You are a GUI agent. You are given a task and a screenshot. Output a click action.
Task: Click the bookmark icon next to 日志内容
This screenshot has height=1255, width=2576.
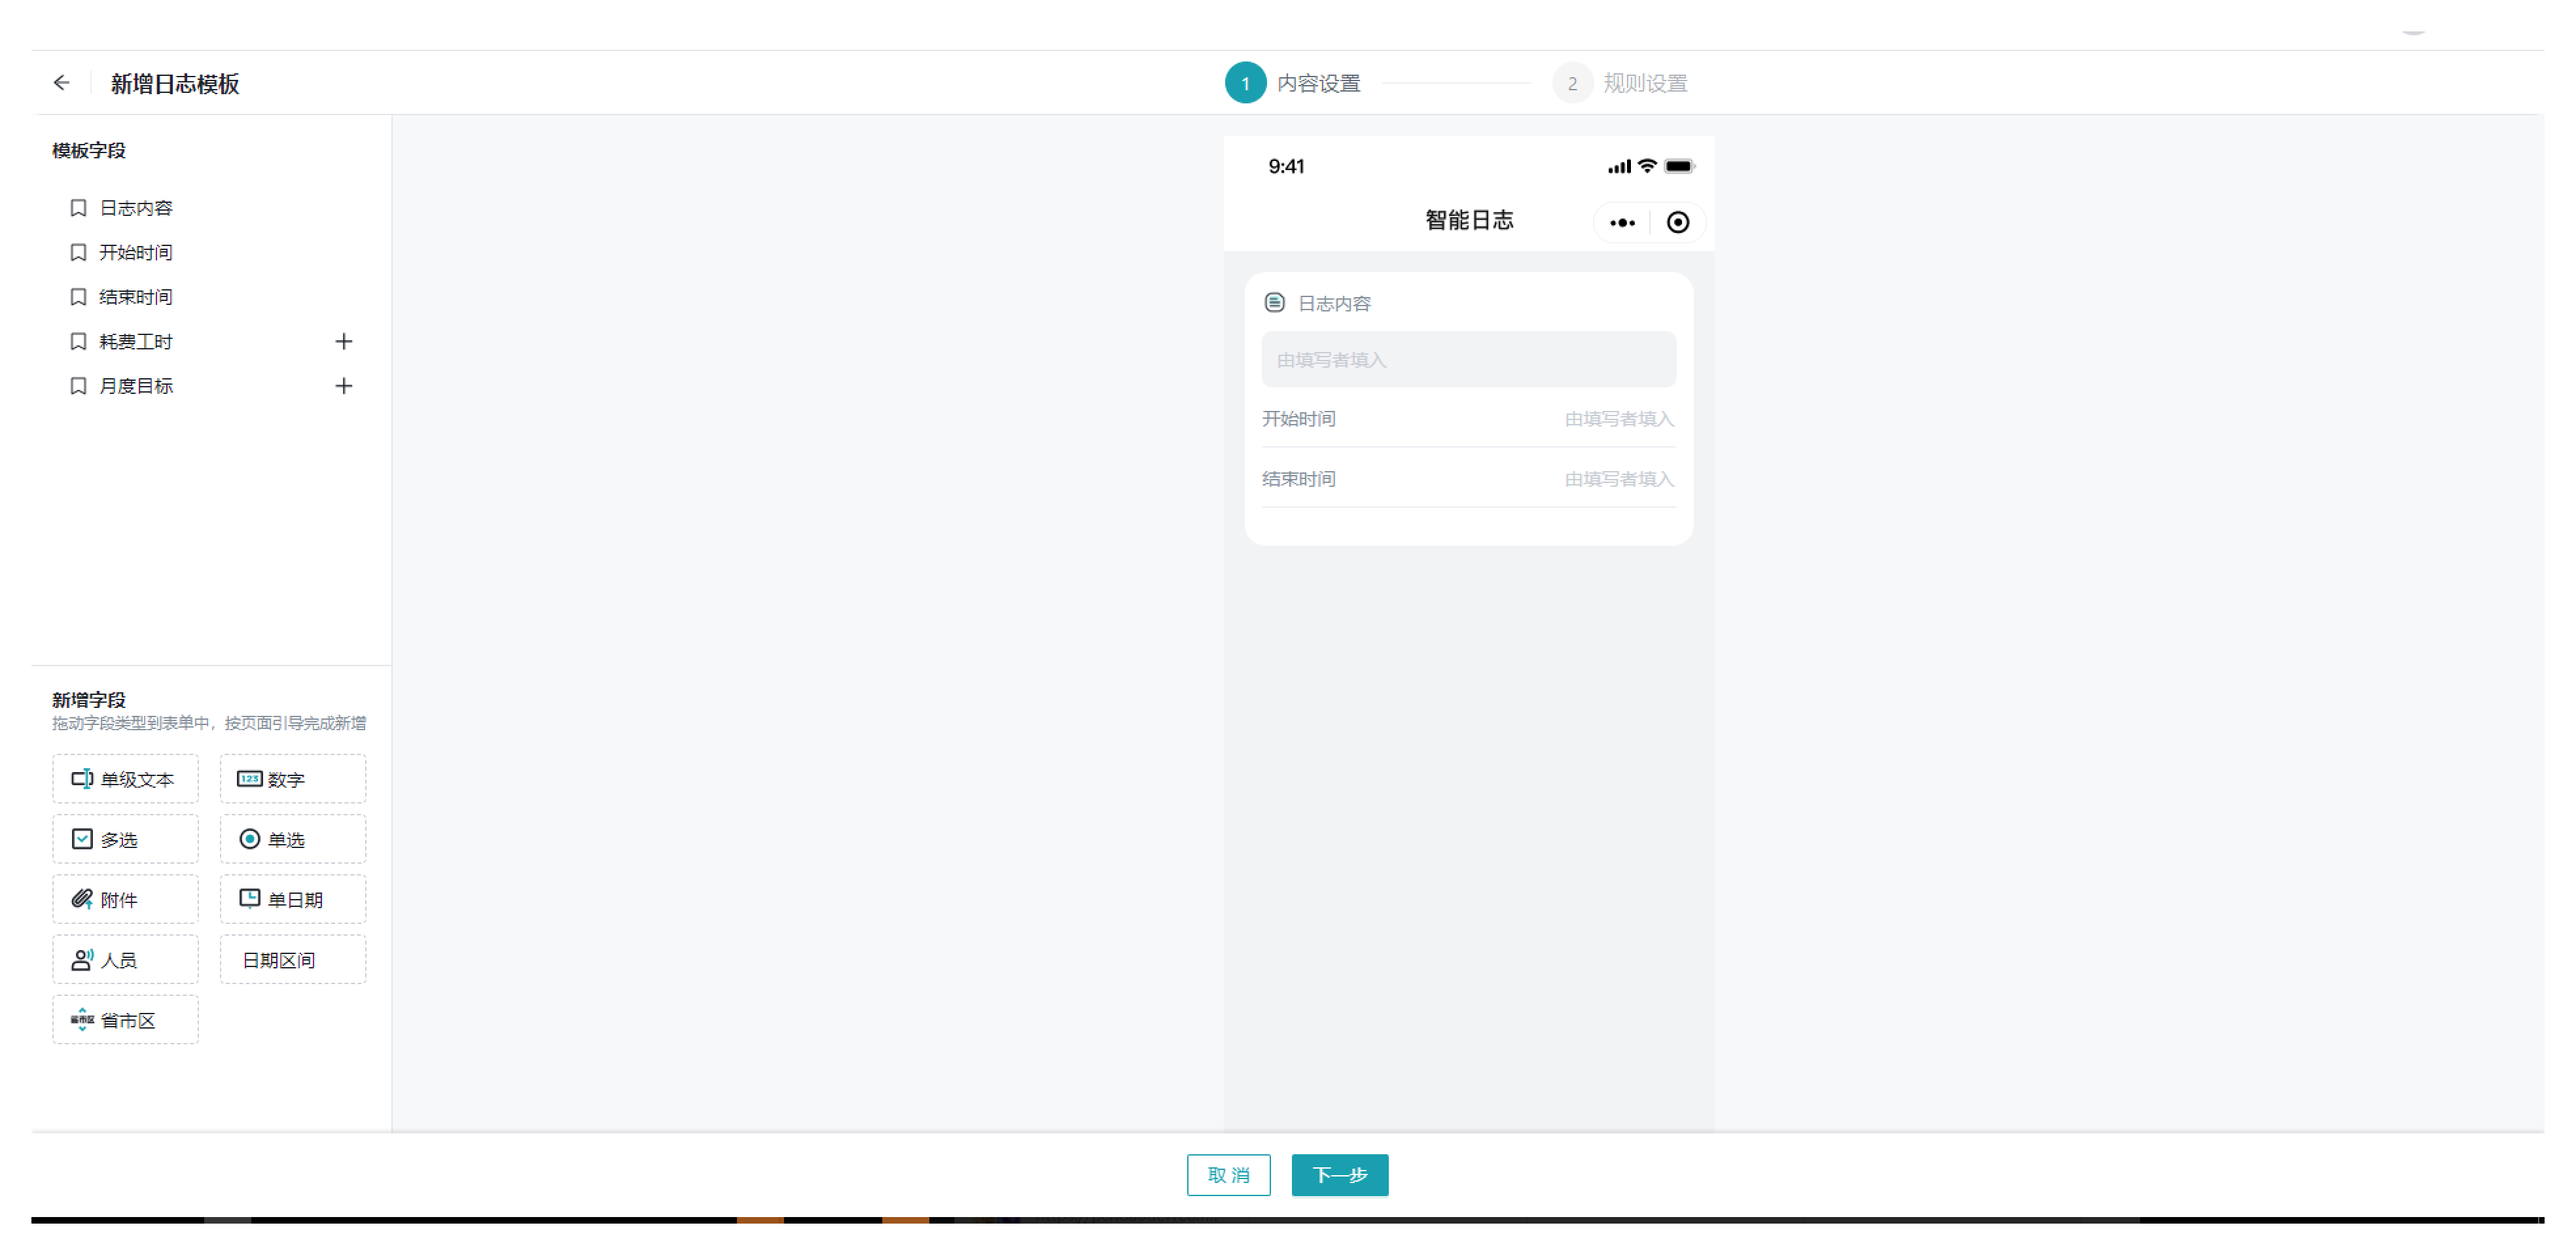point(78,208)
